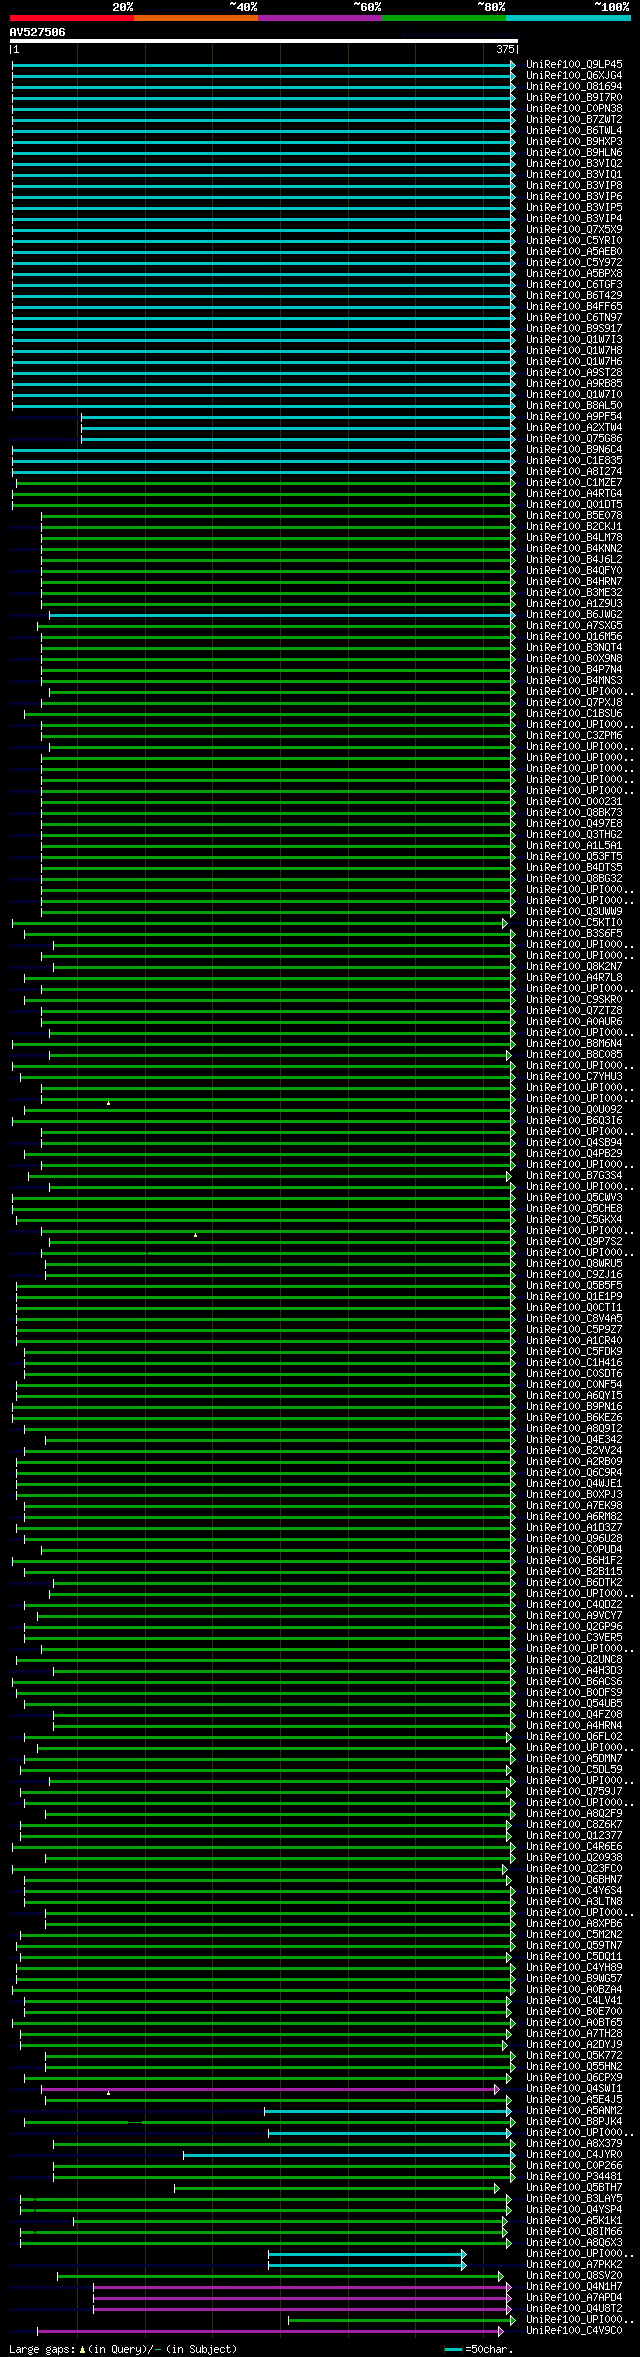Select hit label UniRef100_B9S917
640x2357 pixels.
coord(574,329)
